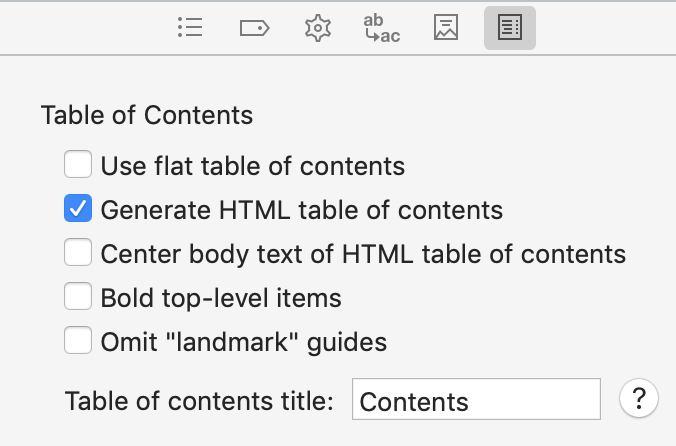Click the question mark help button
The image size is (676, 446).
(639, 398)
